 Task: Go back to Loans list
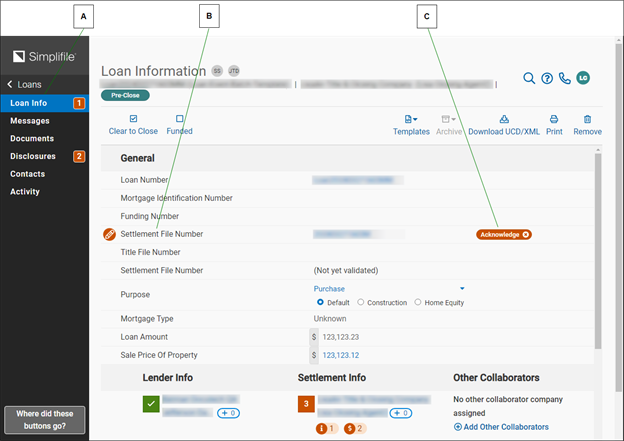point(24,84)
